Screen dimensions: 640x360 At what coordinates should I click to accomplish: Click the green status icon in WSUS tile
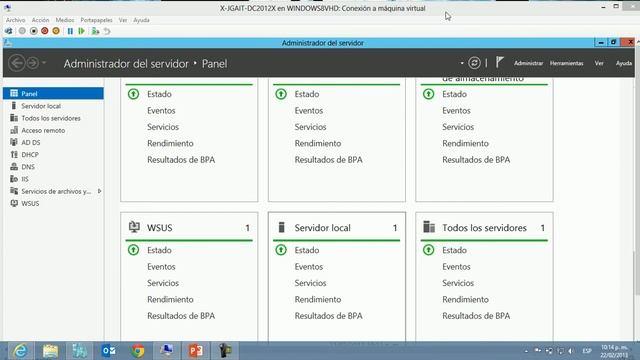(x=133, y=250)
